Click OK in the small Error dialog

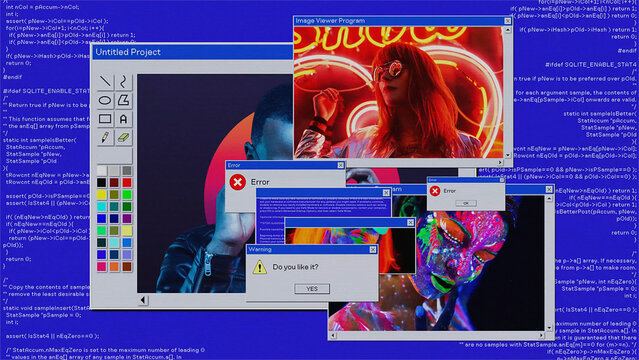pyautogui.click(x=466, y=203)
